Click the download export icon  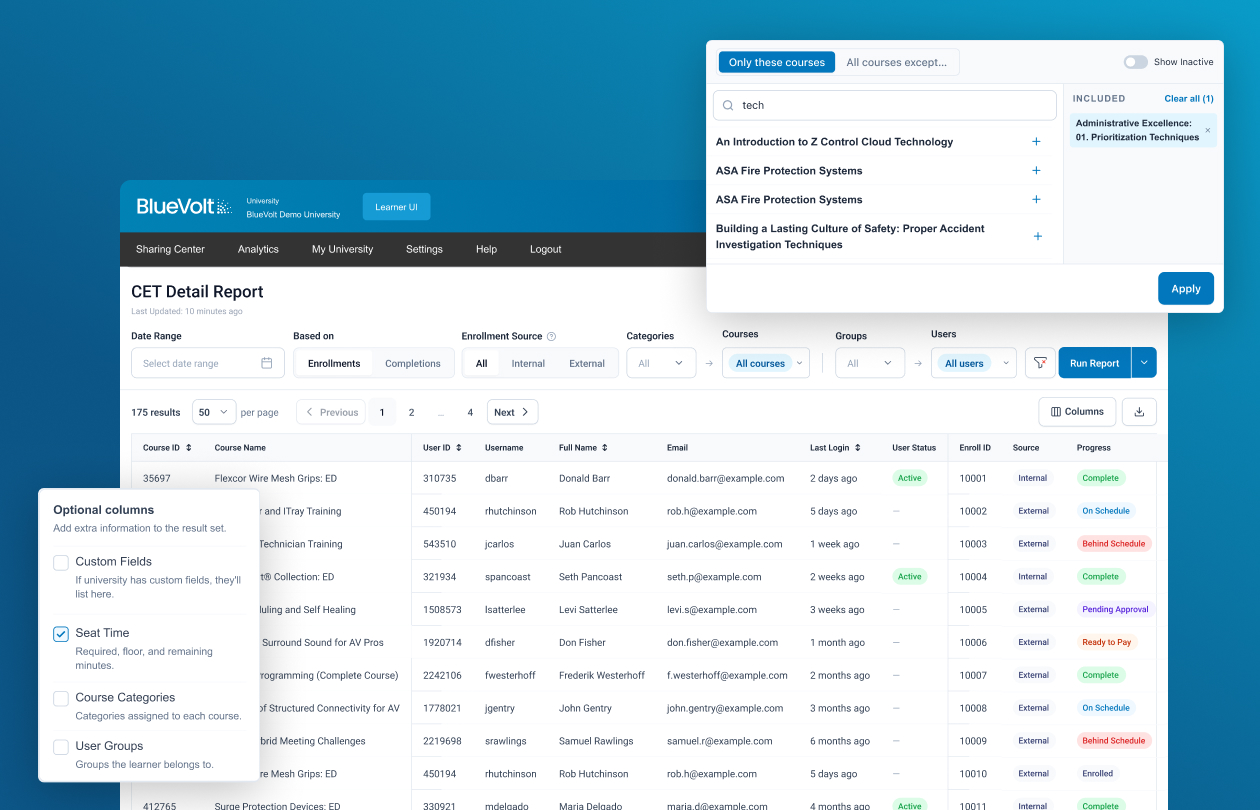tap(1139, 412)
